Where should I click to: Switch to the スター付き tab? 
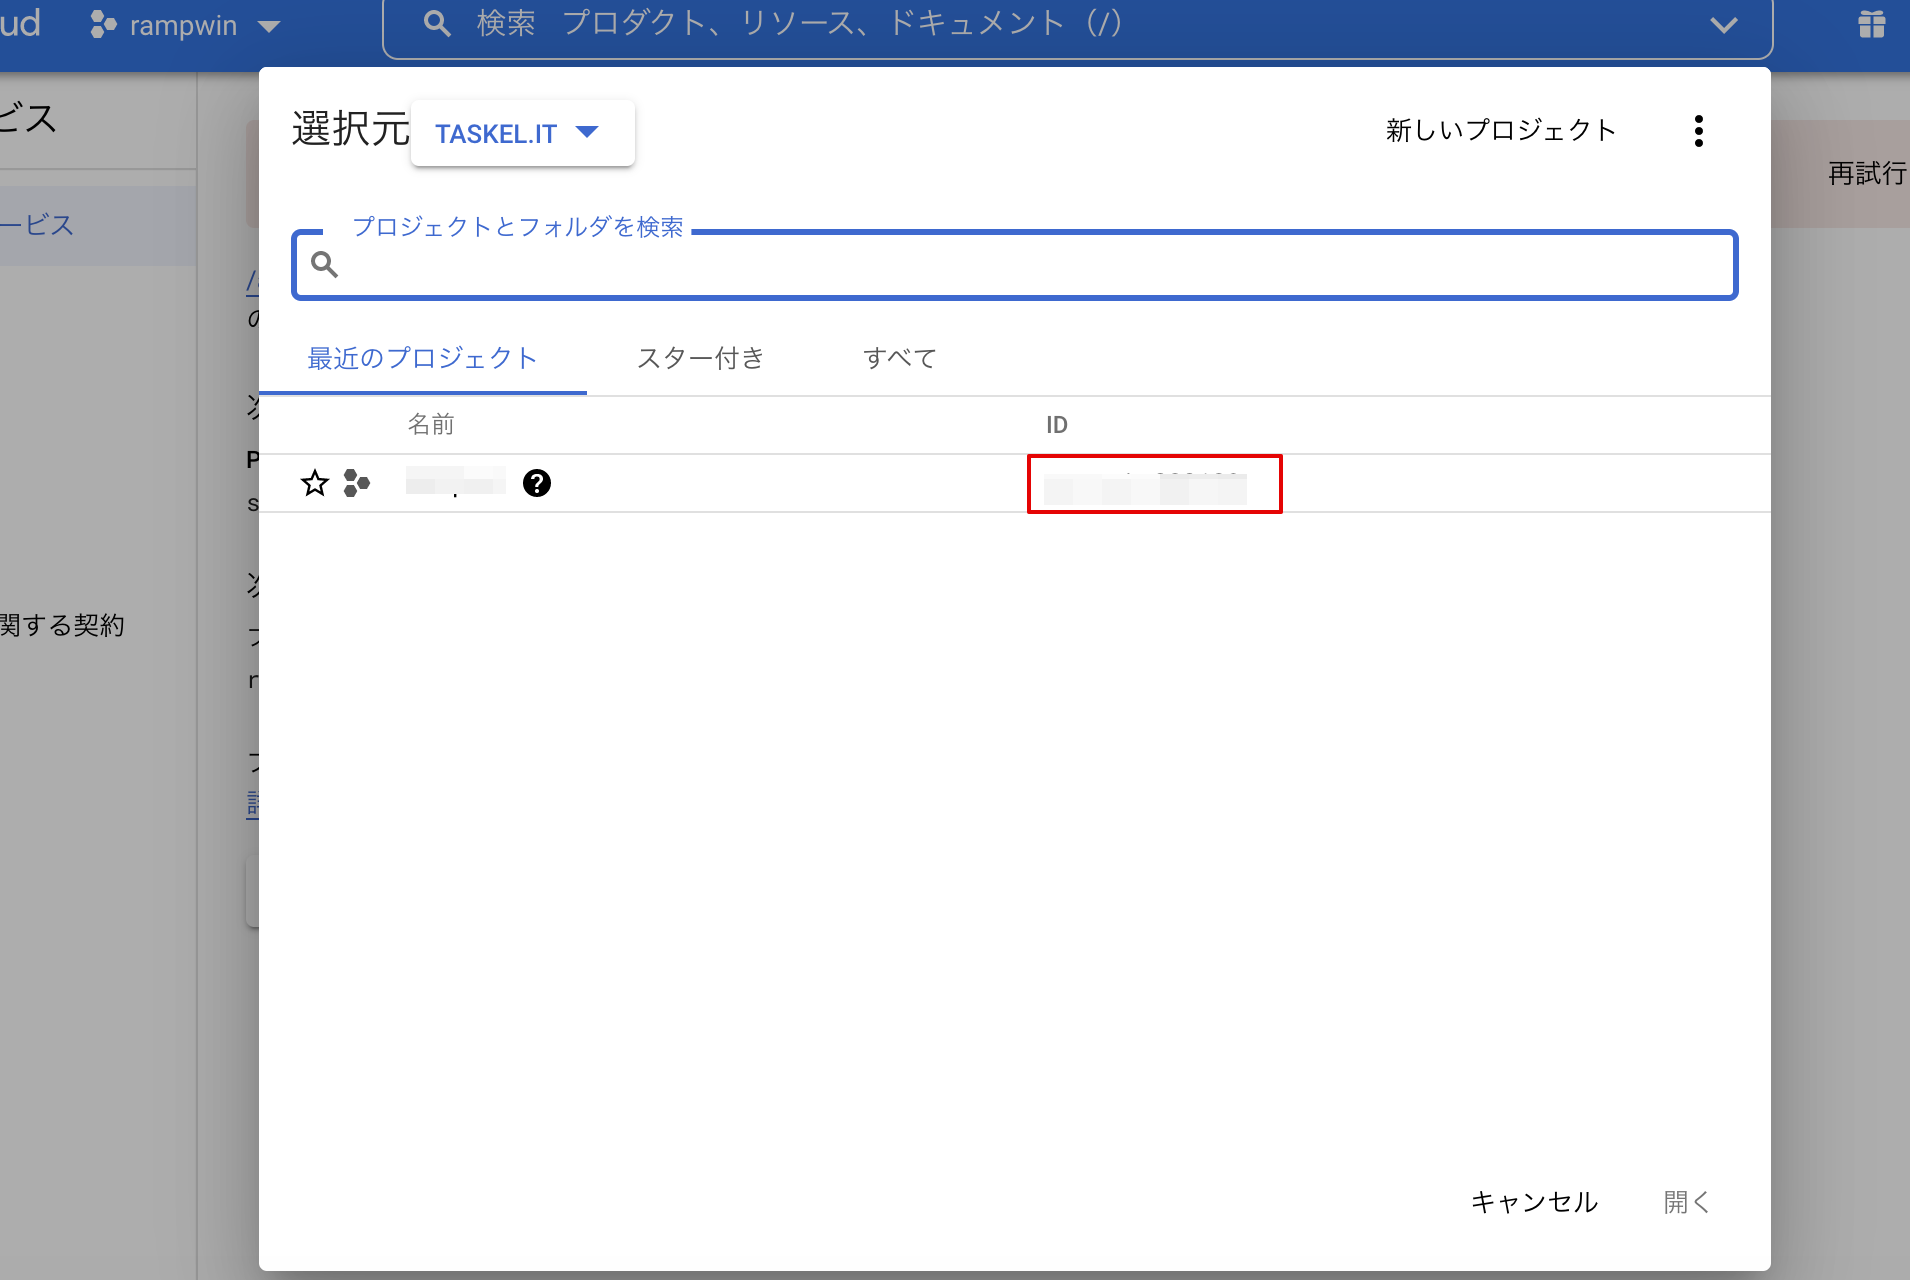pyautogui.click(x=700, y=358)
